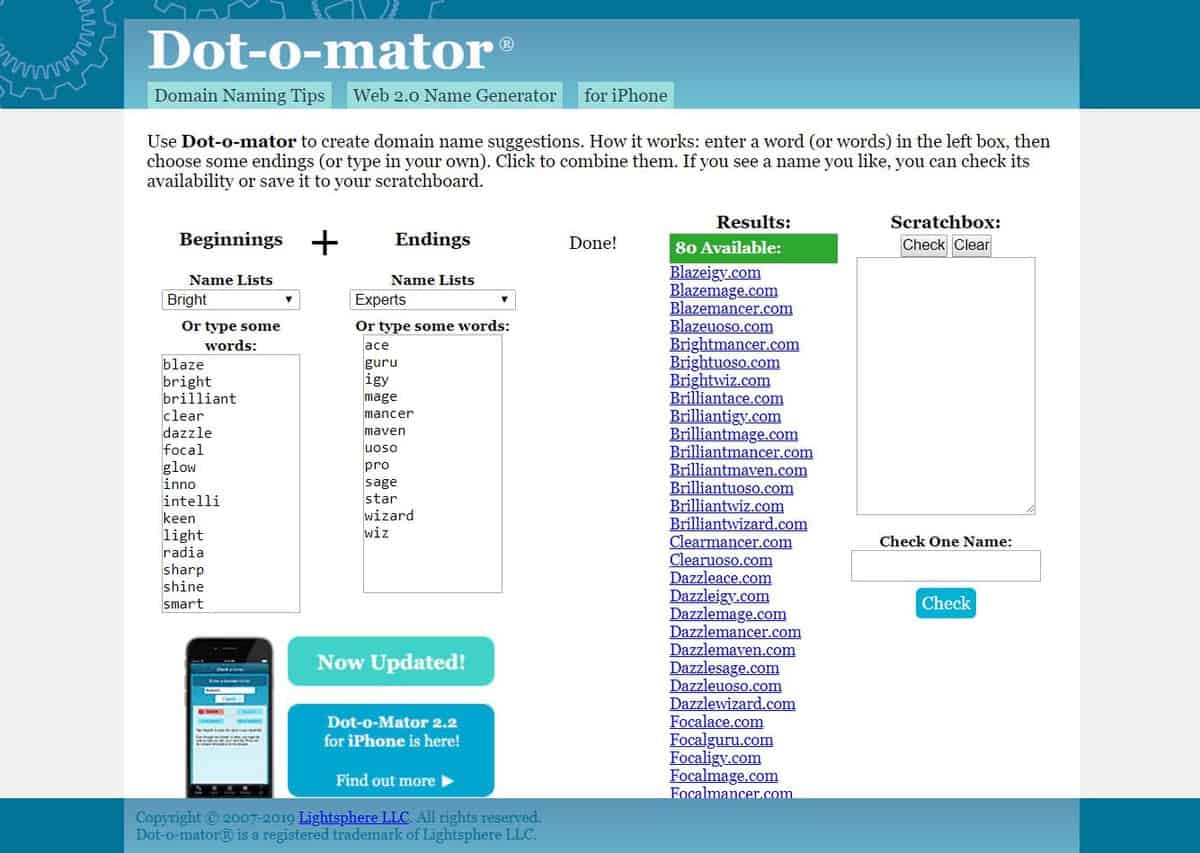Go to Web 2.0 Name Generator tab
Viewport: 1200px width, 853px height.
tap(455, 95)
